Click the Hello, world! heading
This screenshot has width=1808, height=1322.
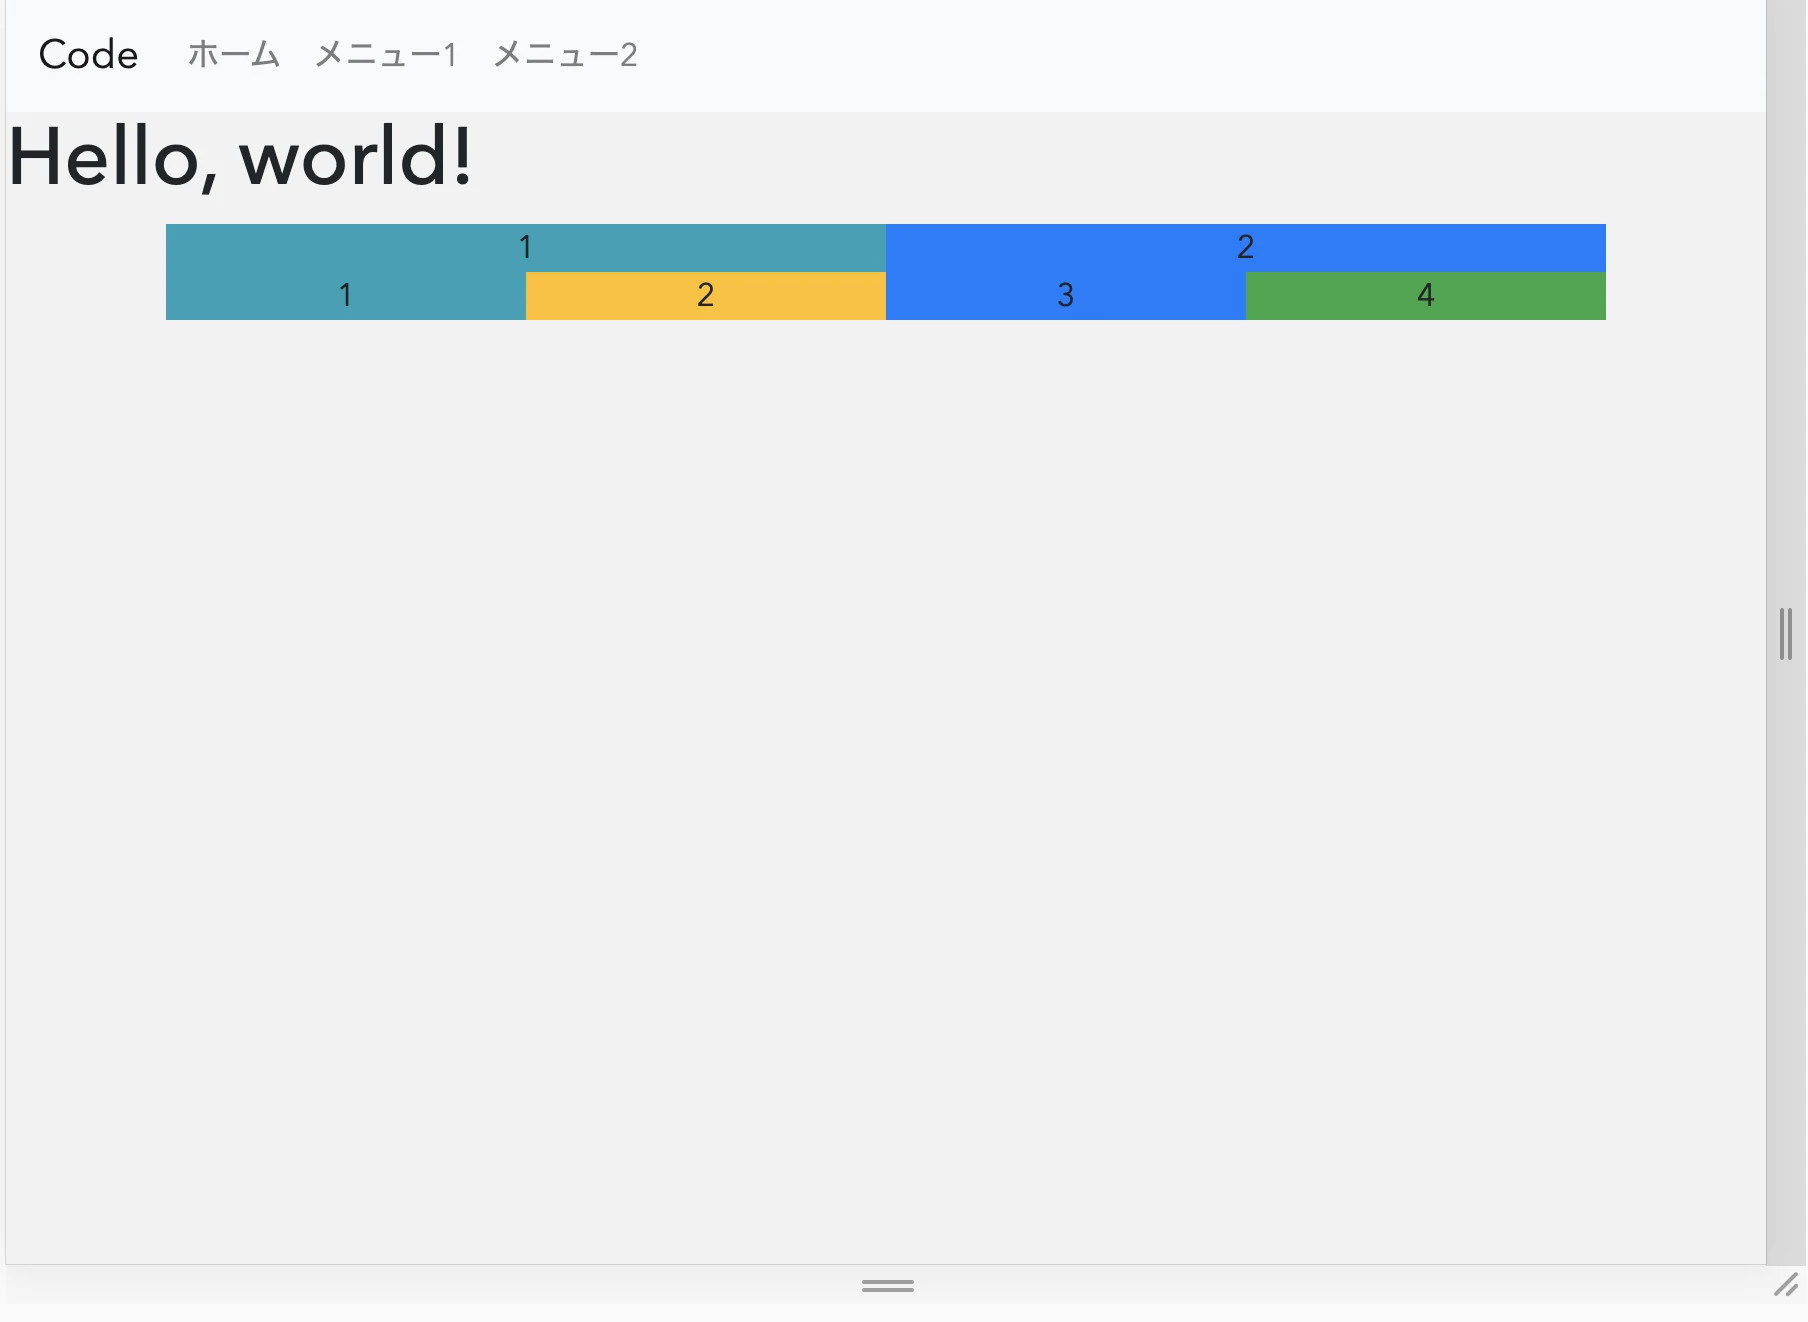(x=240, y=157)
